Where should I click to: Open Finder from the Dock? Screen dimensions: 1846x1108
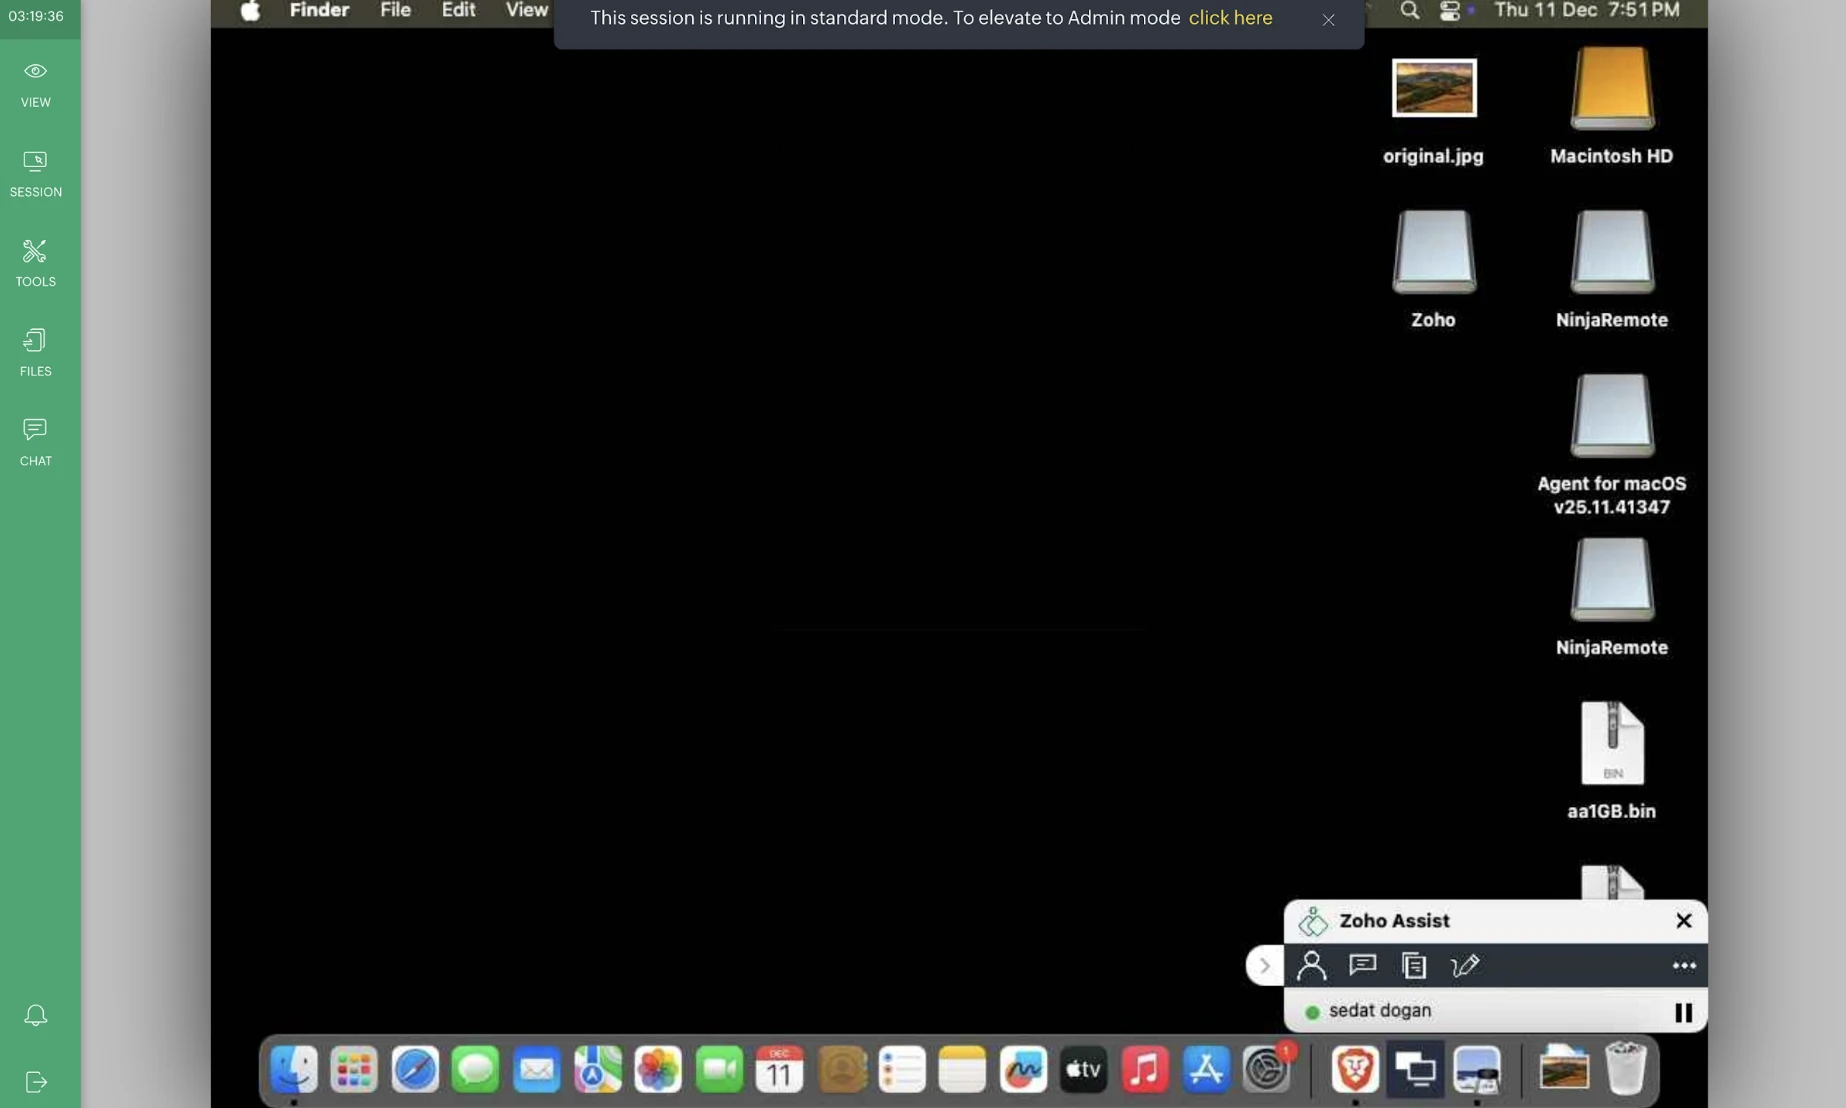coord(294,1070)
